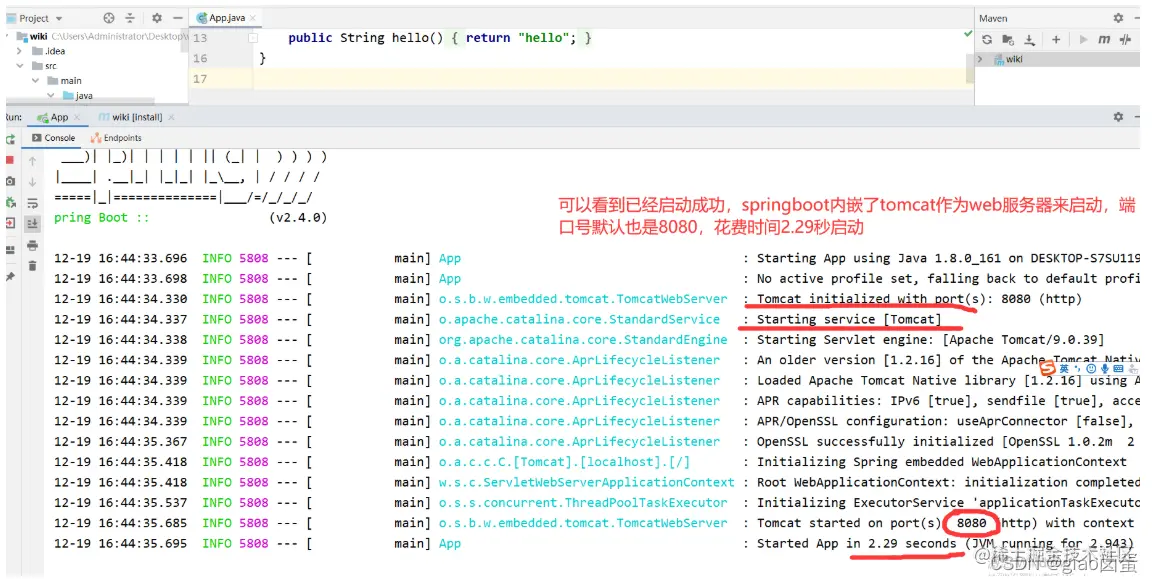Expand folded code at line 13

253,37
